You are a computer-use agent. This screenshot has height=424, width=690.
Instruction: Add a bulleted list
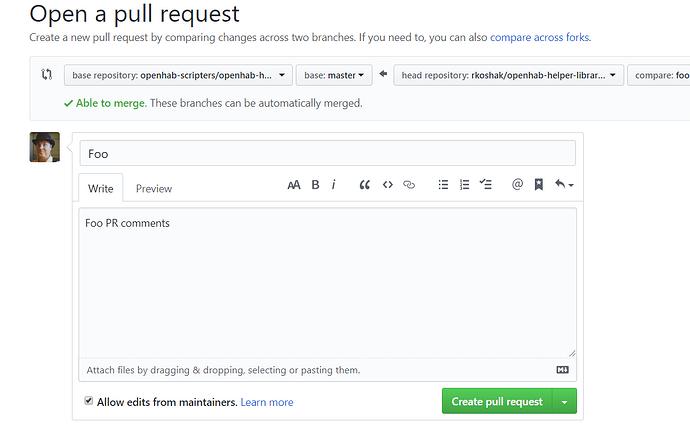click(x=443, y=185)
